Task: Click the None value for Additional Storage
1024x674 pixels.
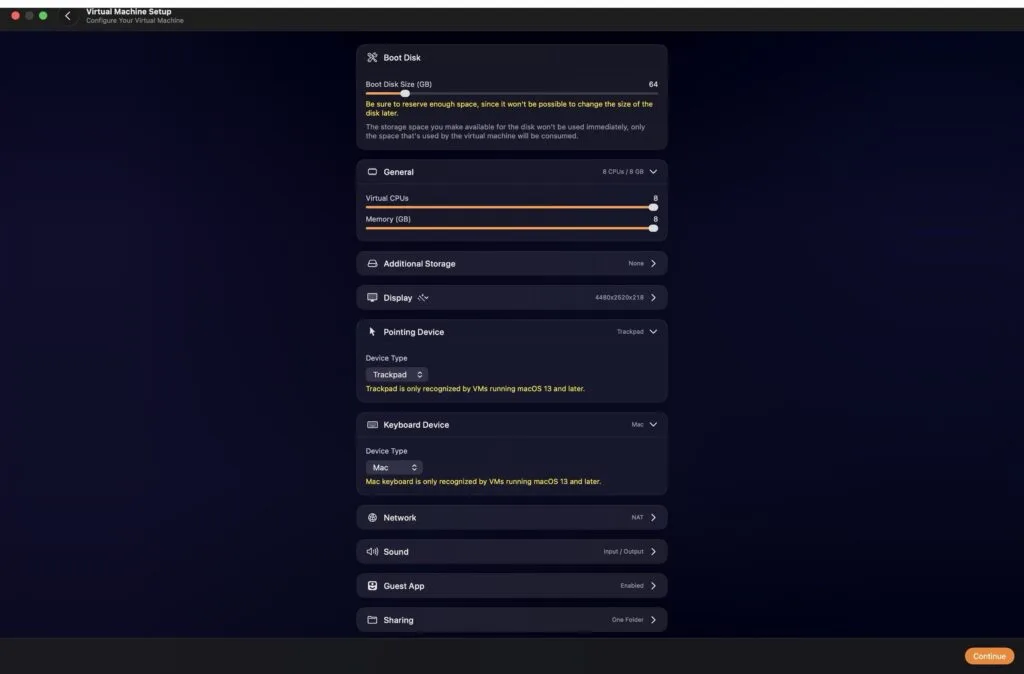Action: 636,264
